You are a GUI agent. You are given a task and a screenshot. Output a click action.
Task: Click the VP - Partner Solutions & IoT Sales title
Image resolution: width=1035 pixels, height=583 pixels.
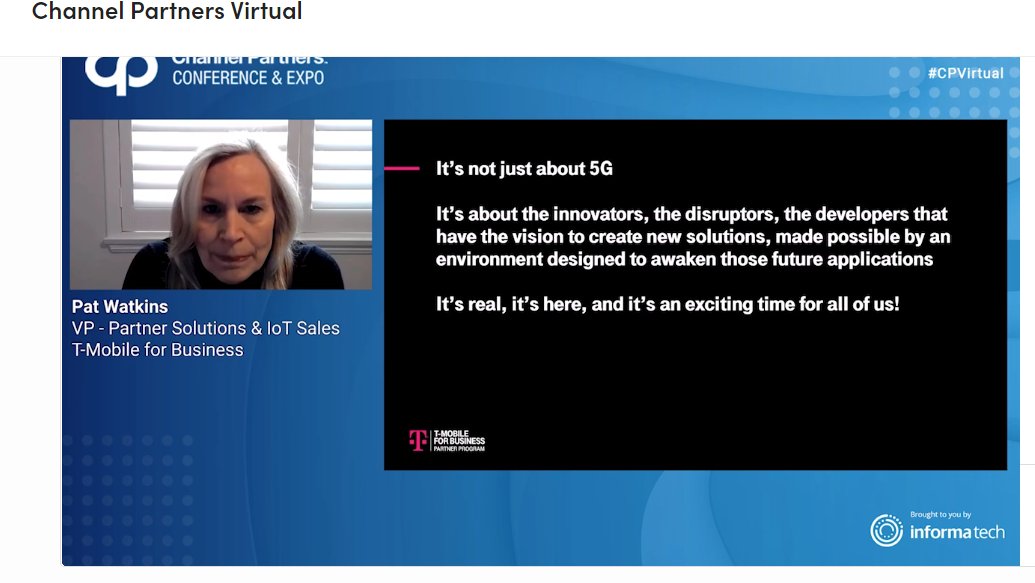click(x=206, y=328)
